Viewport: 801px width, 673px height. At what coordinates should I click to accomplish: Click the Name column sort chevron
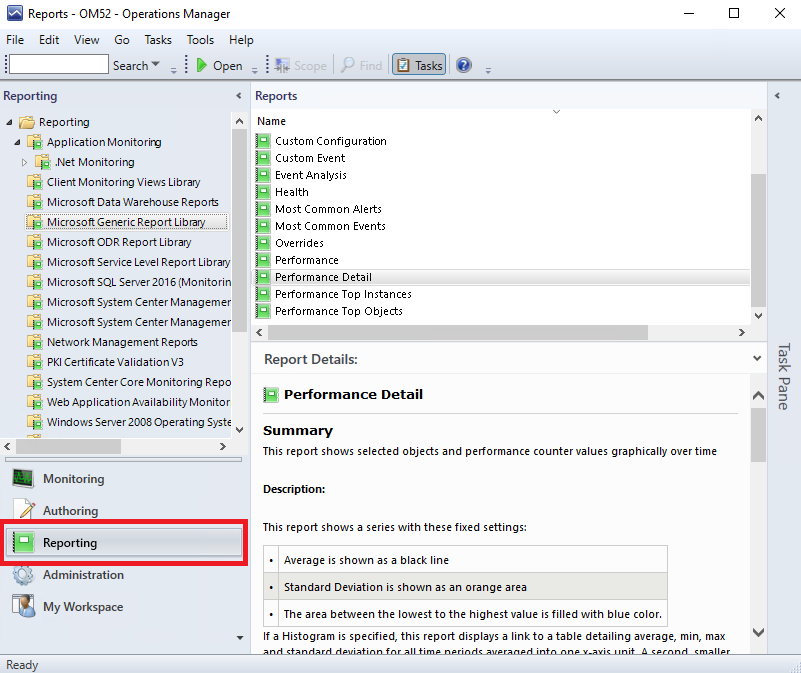tap(556, 111)
